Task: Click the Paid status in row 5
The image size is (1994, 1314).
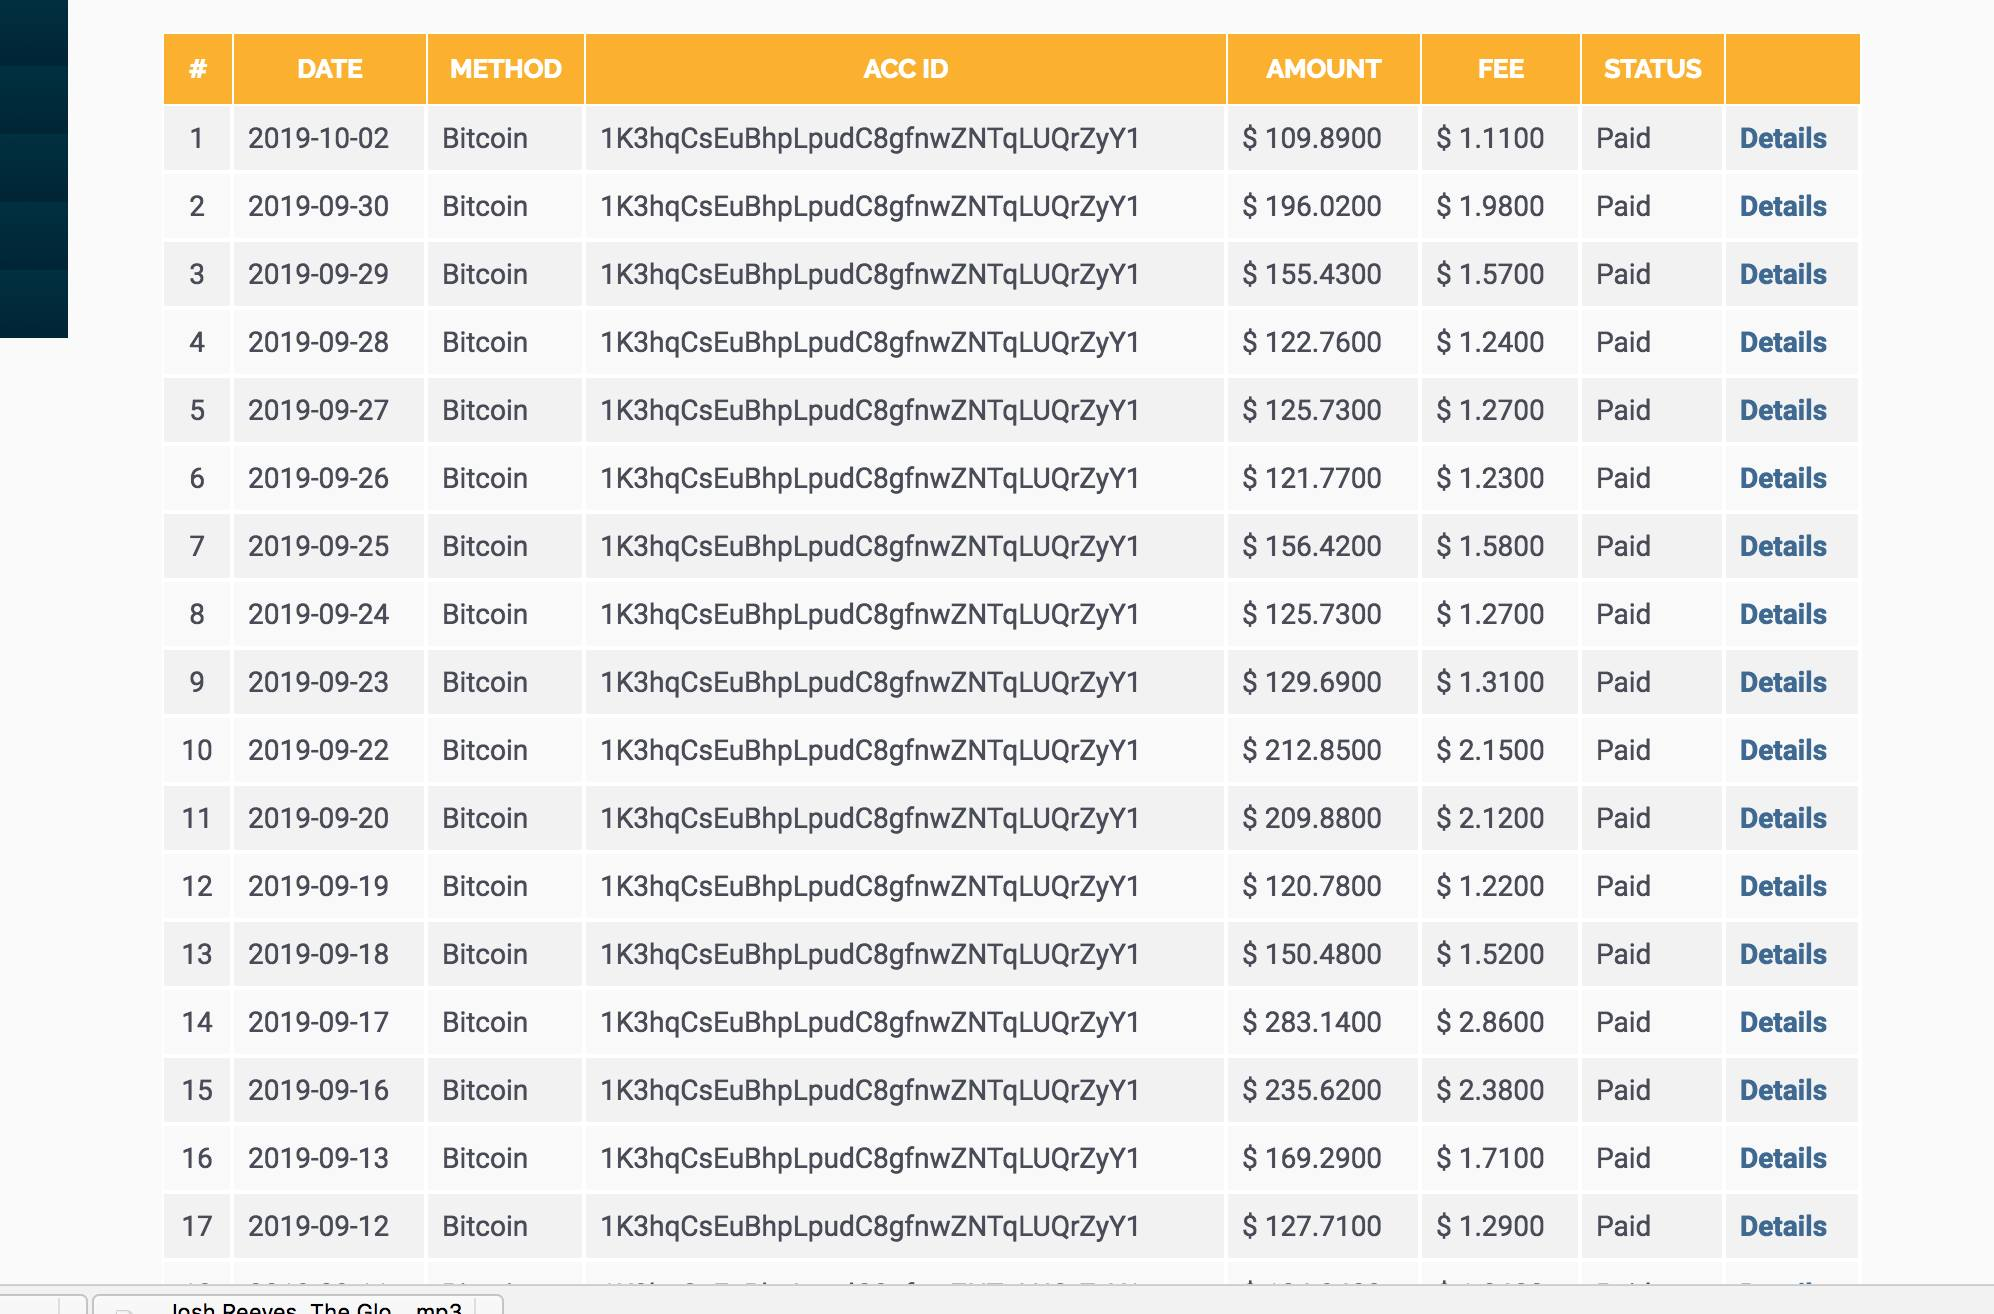Action: tap(1622, 410)
